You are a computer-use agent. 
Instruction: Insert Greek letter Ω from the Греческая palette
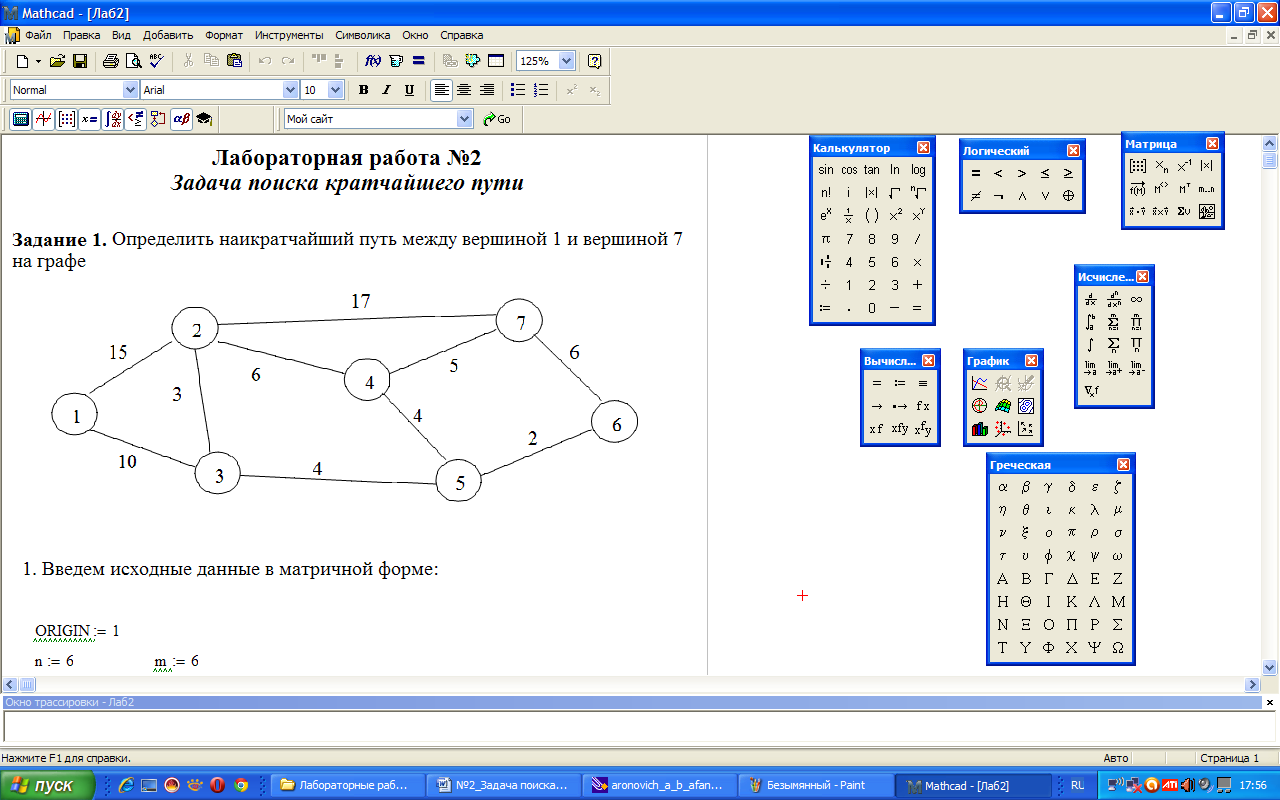pyautogui.click(x=1117, y=648)
